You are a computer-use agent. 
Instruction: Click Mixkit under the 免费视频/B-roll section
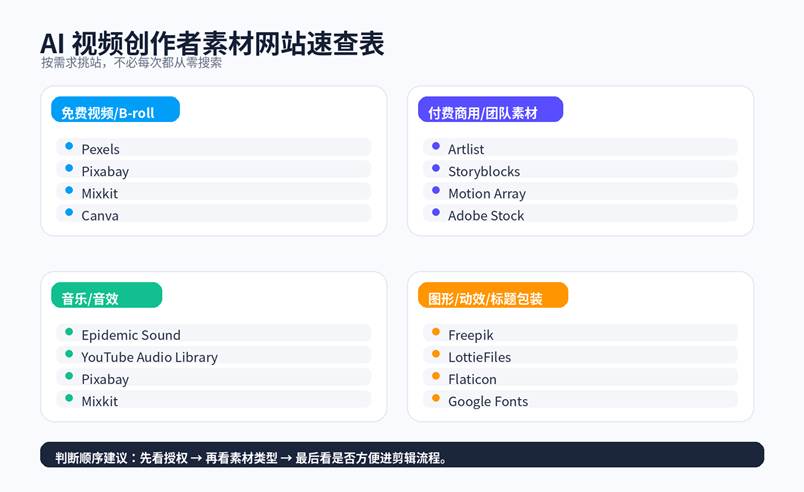tap(100, 193)
